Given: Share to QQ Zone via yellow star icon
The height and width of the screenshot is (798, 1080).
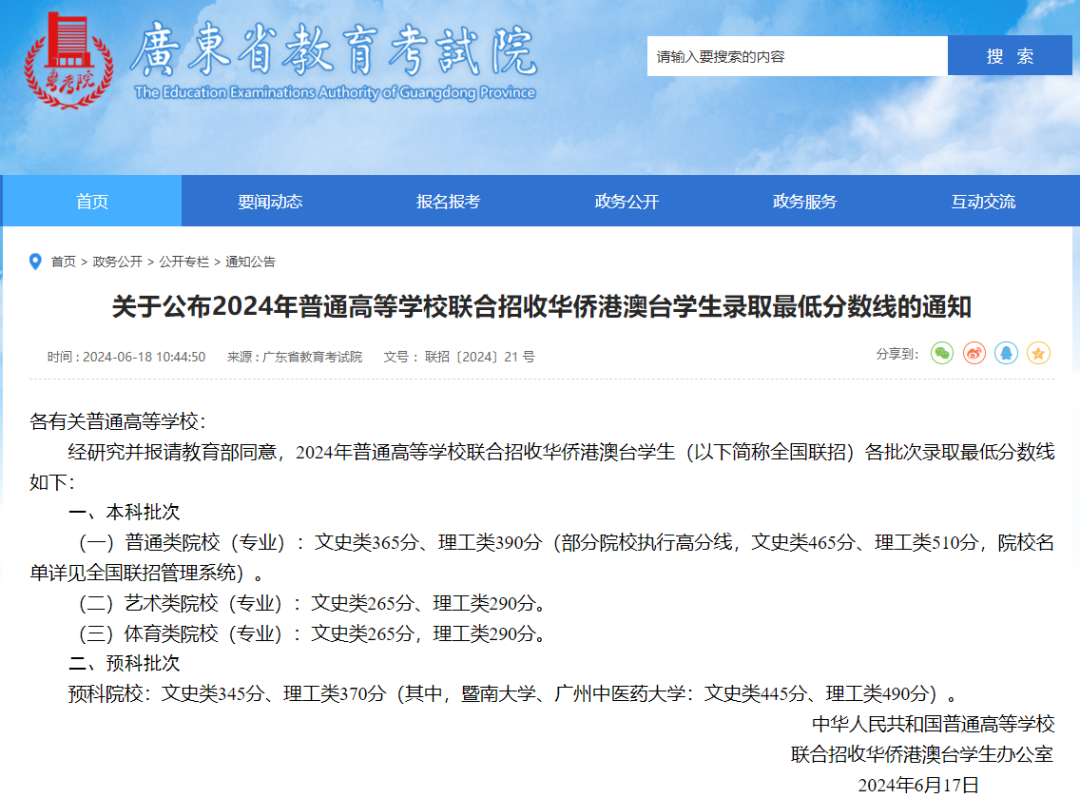Looking at the screenshot, I should click(1039, 353).
